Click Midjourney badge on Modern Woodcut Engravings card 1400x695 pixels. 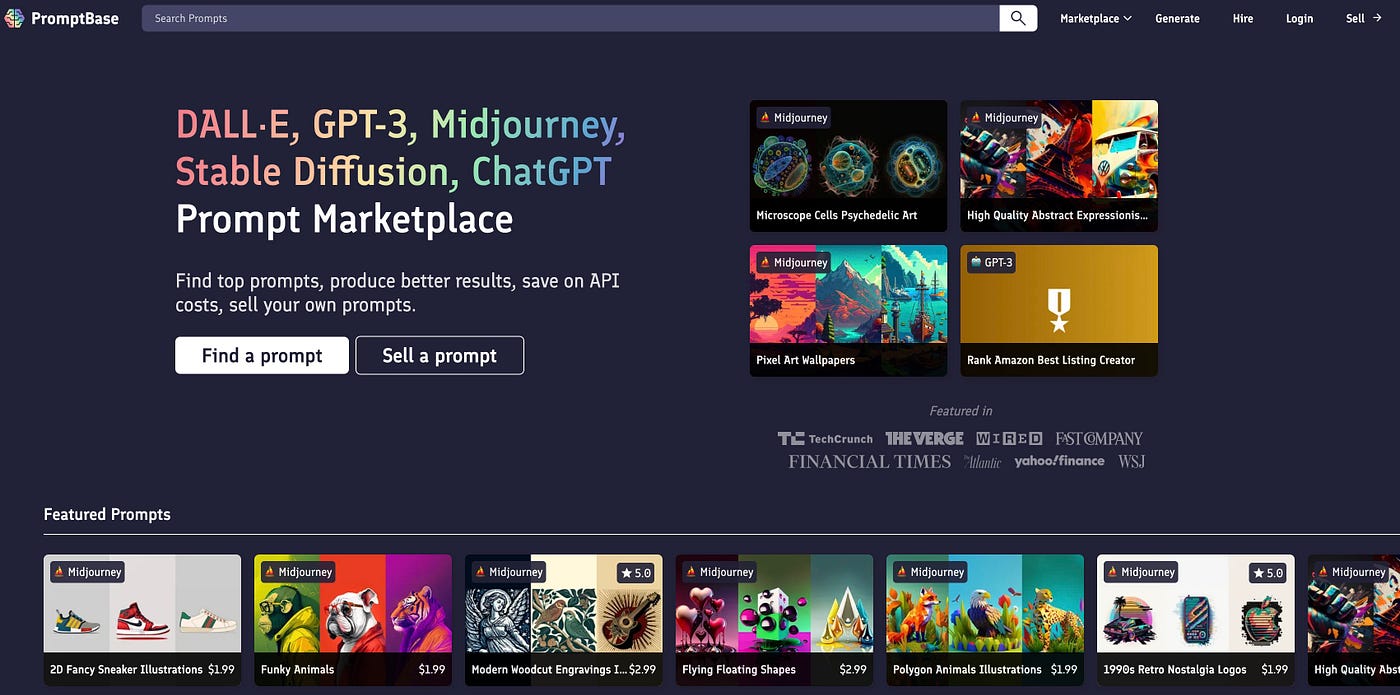pyautogui.click(x=510, y=573)
